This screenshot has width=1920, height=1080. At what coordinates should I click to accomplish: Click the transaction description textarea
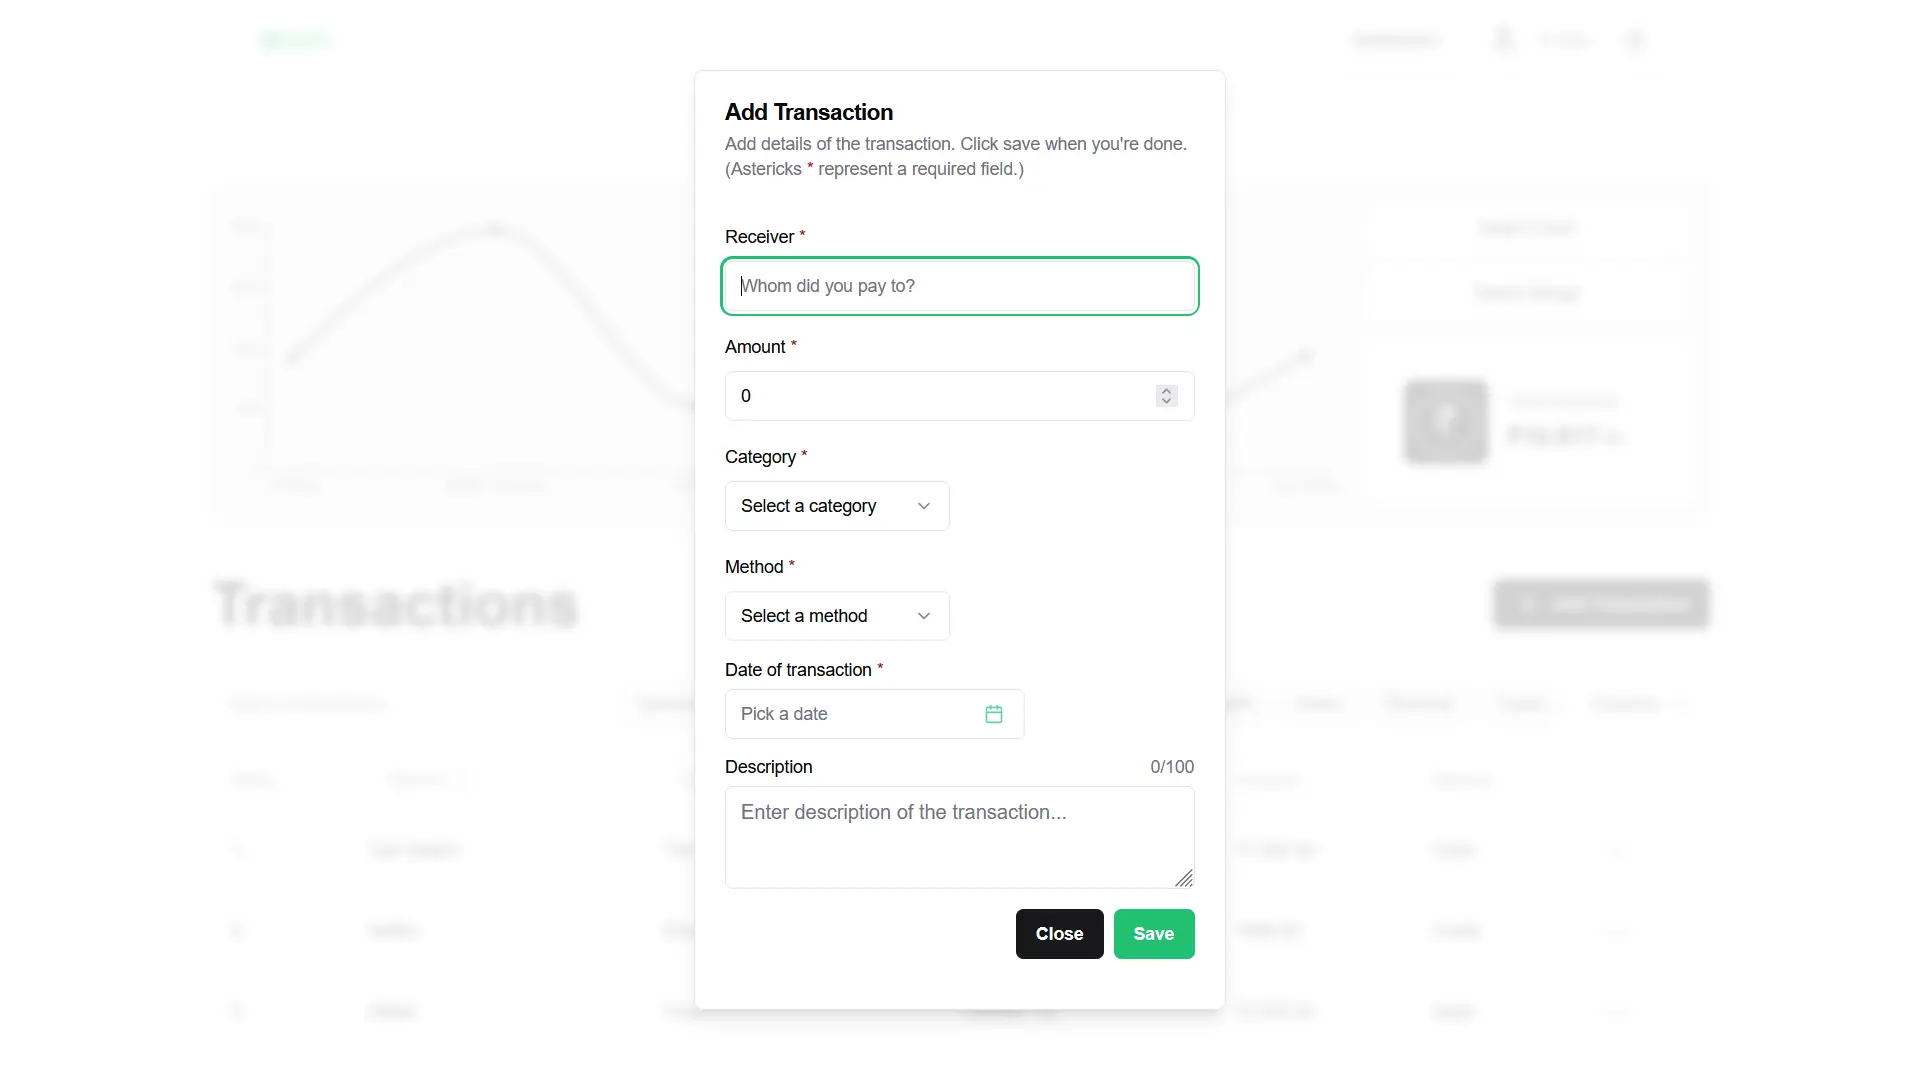pyautogui.click(x=959, y=837)
